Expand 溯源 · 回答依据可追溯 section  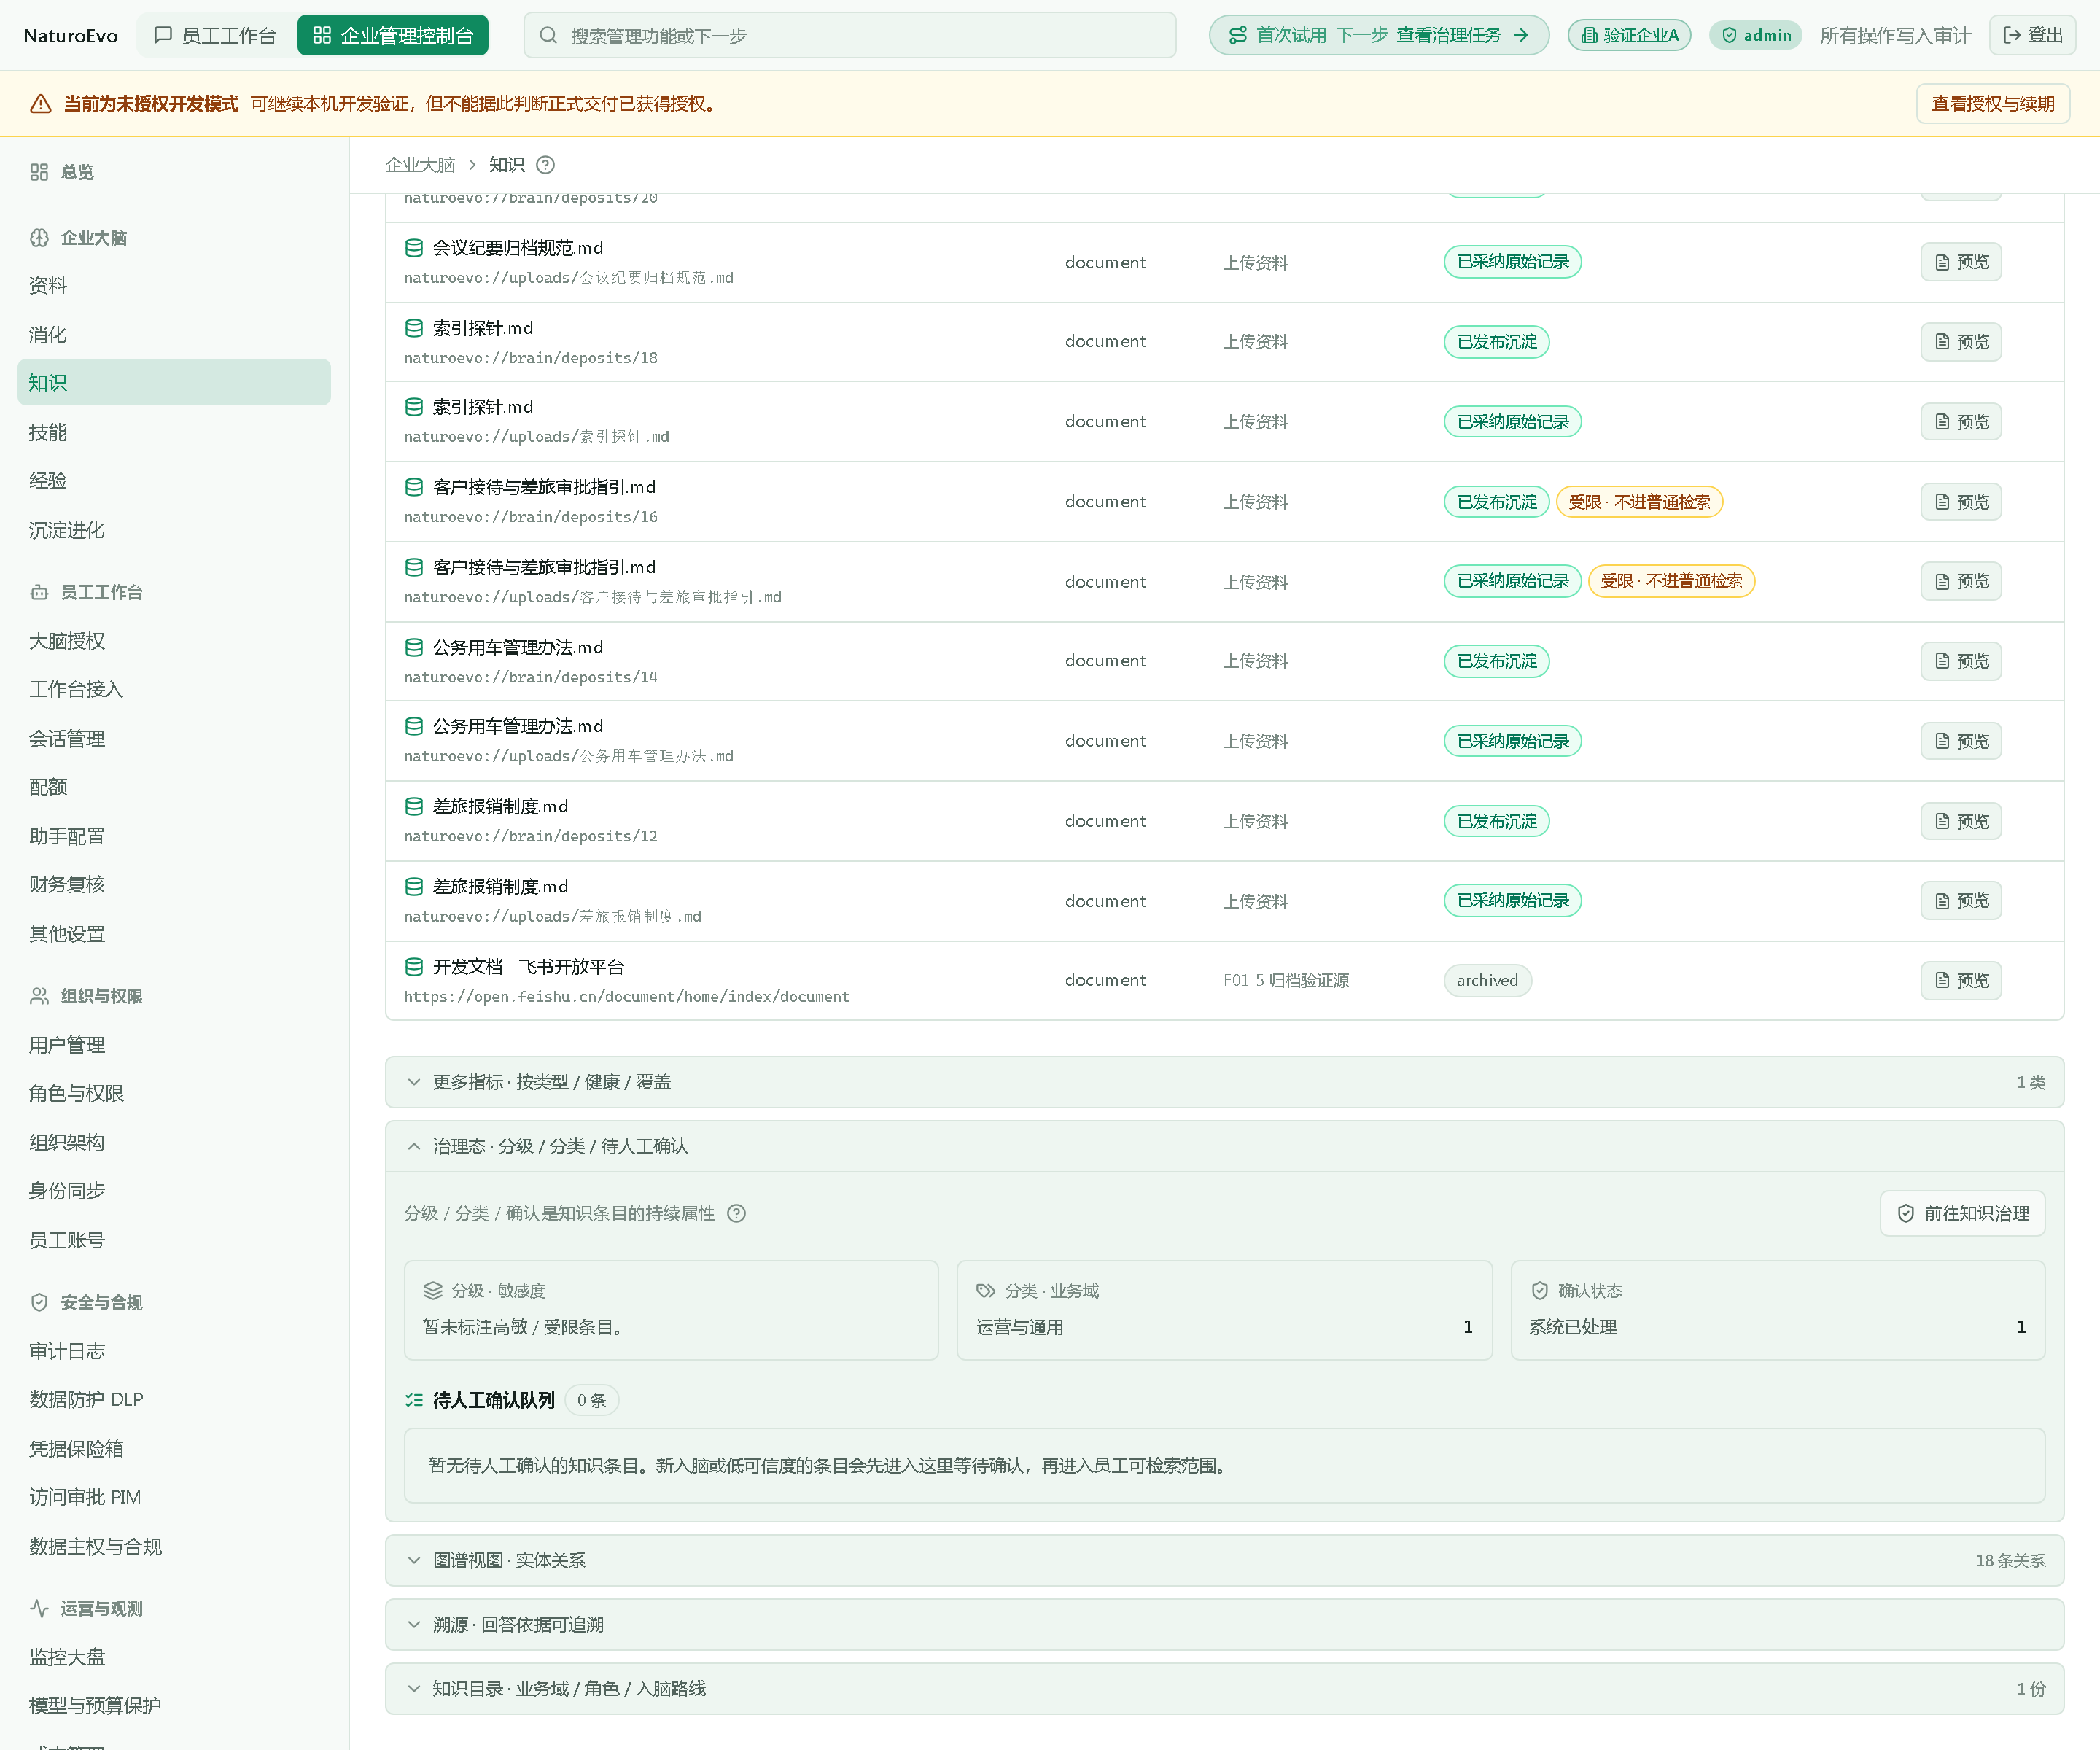(1225, 1624)
